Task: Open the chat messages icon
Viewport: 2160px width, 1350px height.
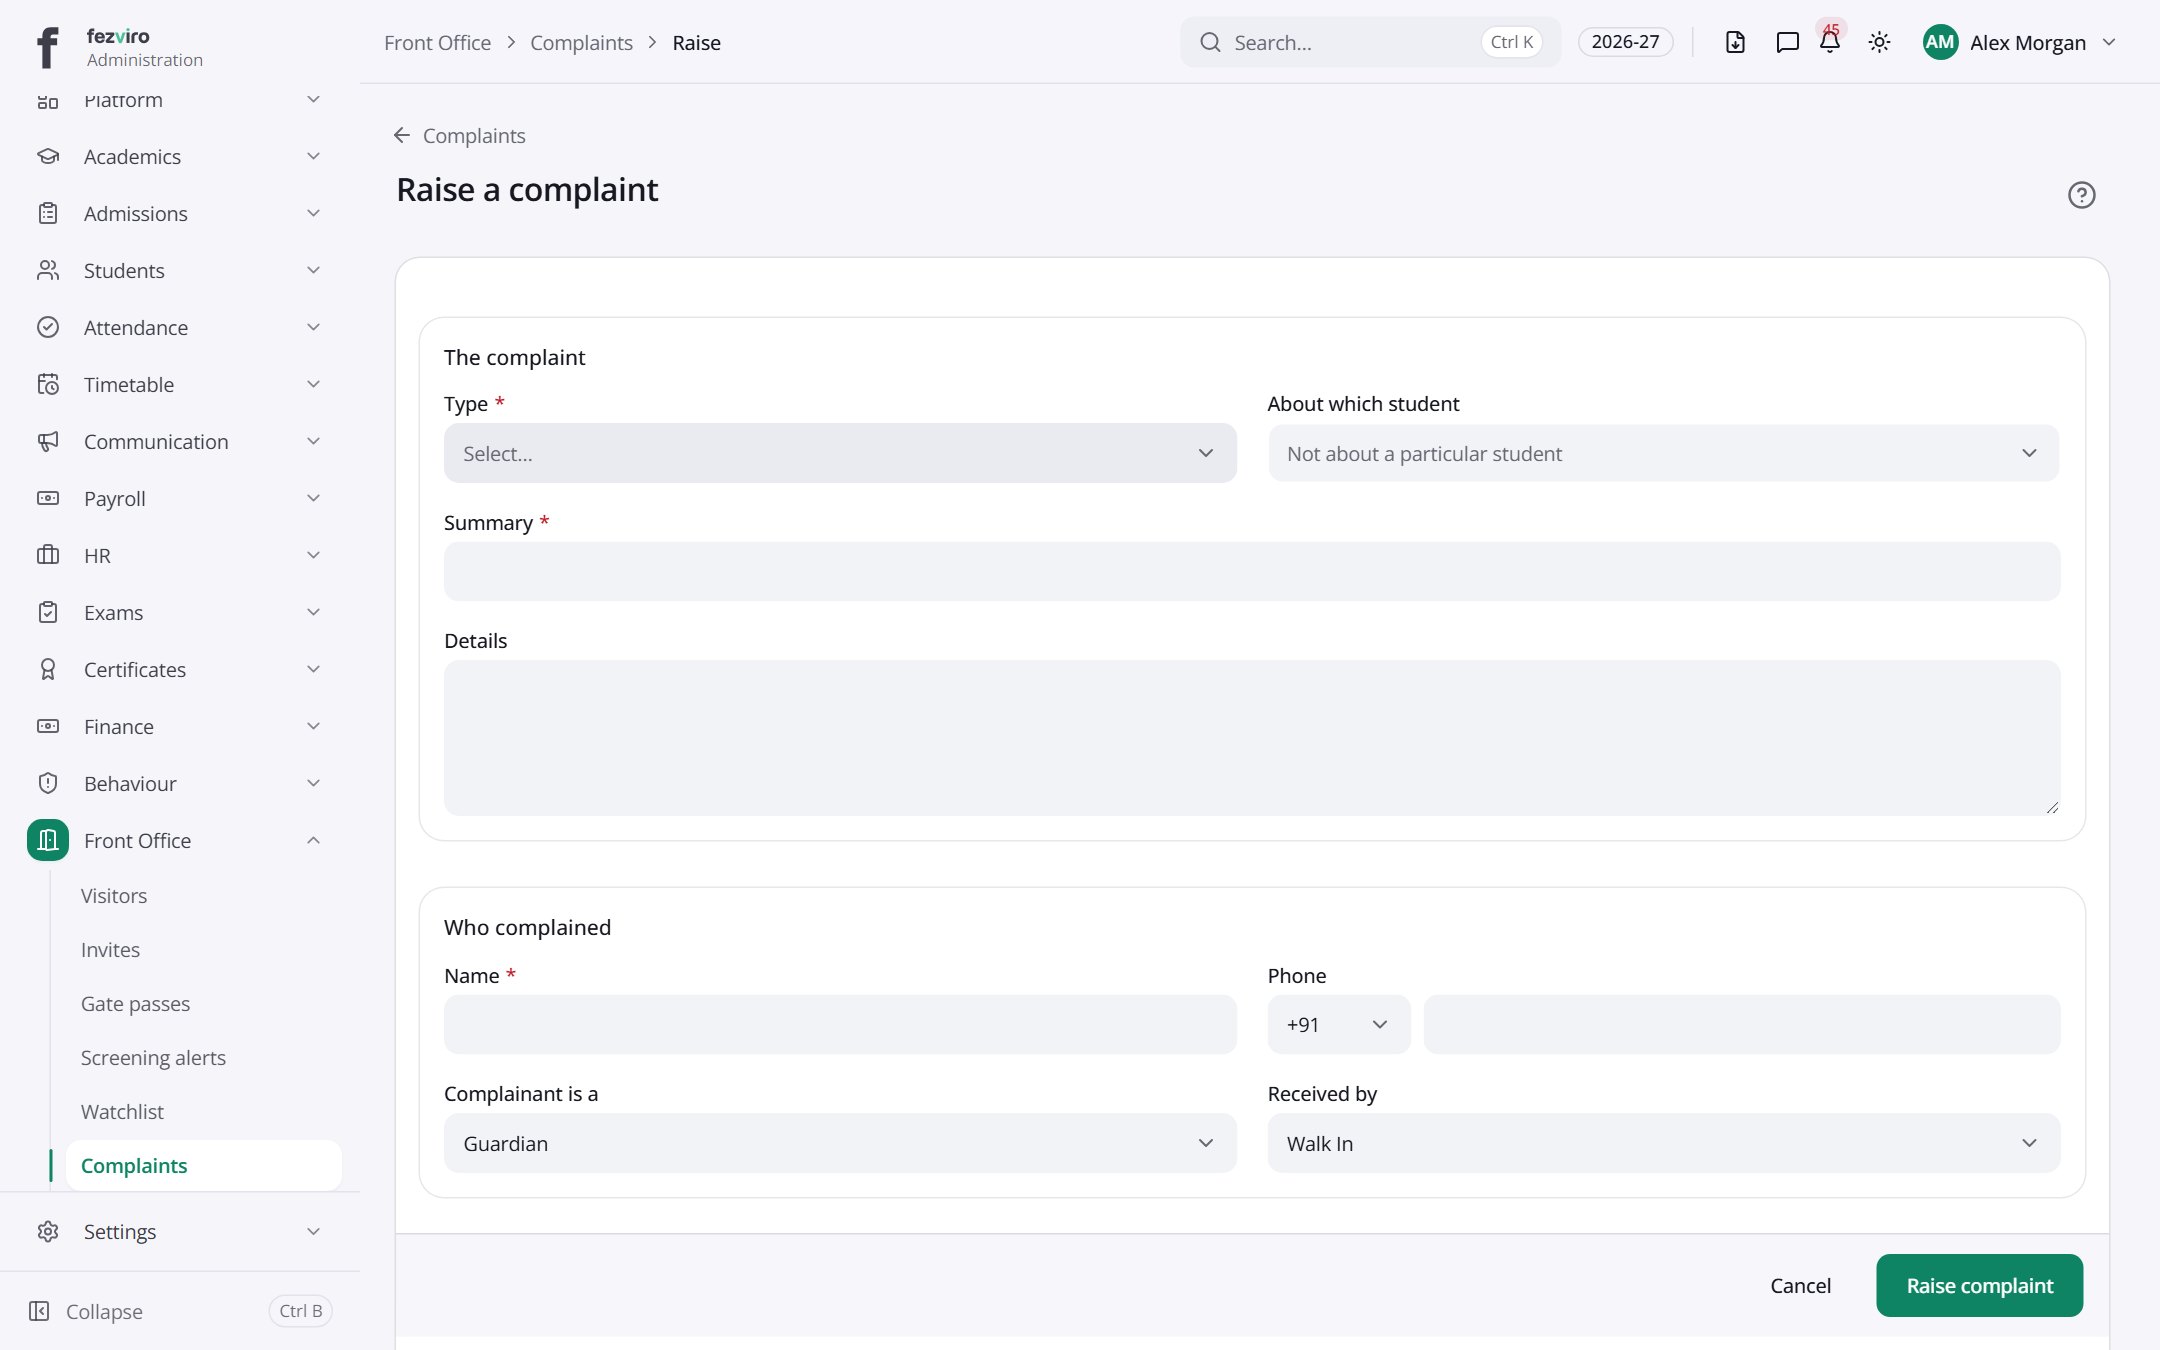Action: coord(1787,42)
